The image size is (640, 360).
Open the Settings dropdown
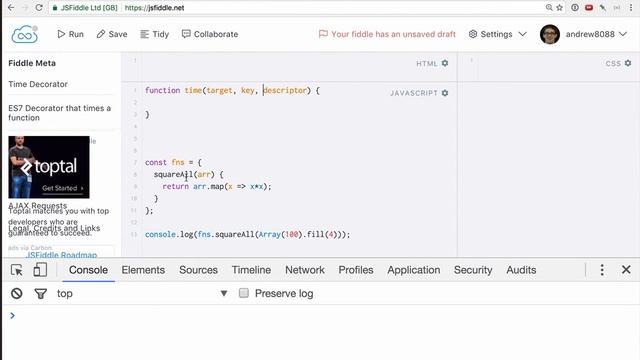[497, 34]
